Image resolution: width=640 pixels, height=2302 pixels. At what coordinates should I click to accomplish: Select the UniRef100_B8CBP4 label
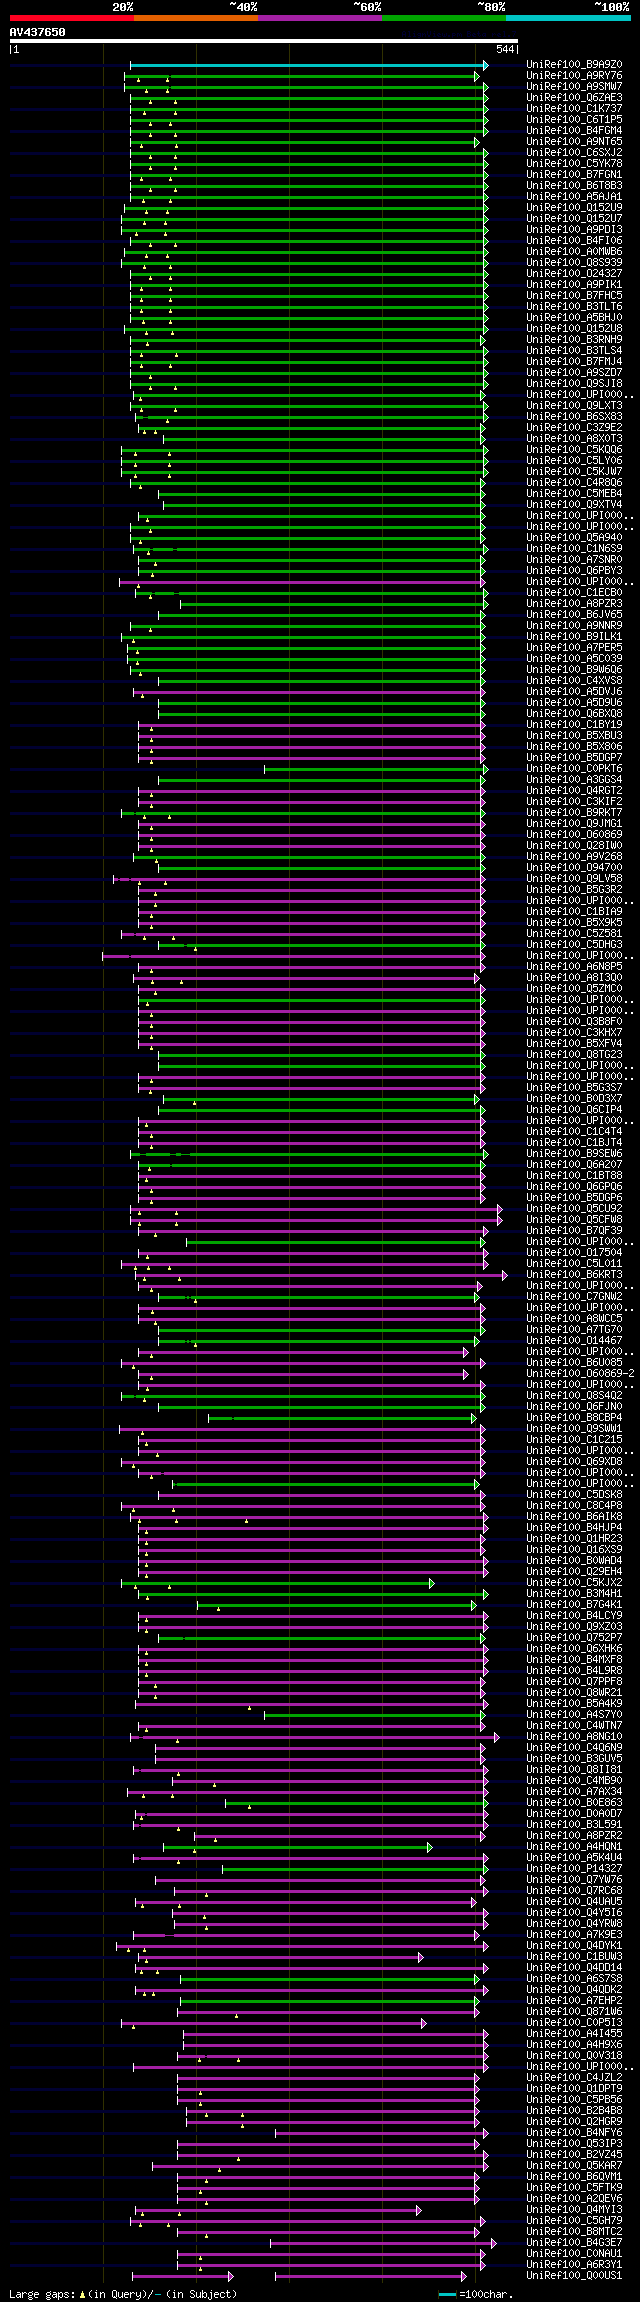tap(574, 1418)
